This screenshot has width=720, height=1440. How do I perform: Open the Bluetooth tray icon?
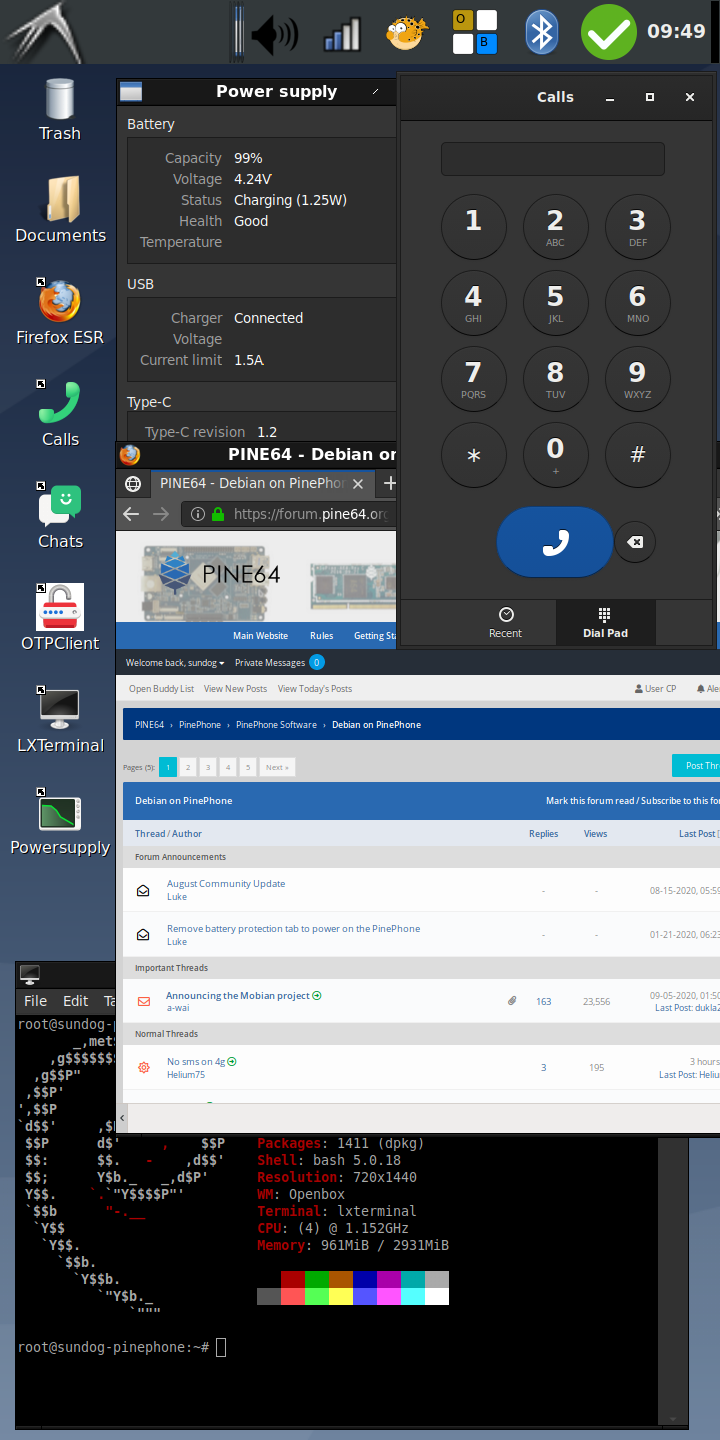click(x=541, y=33)
